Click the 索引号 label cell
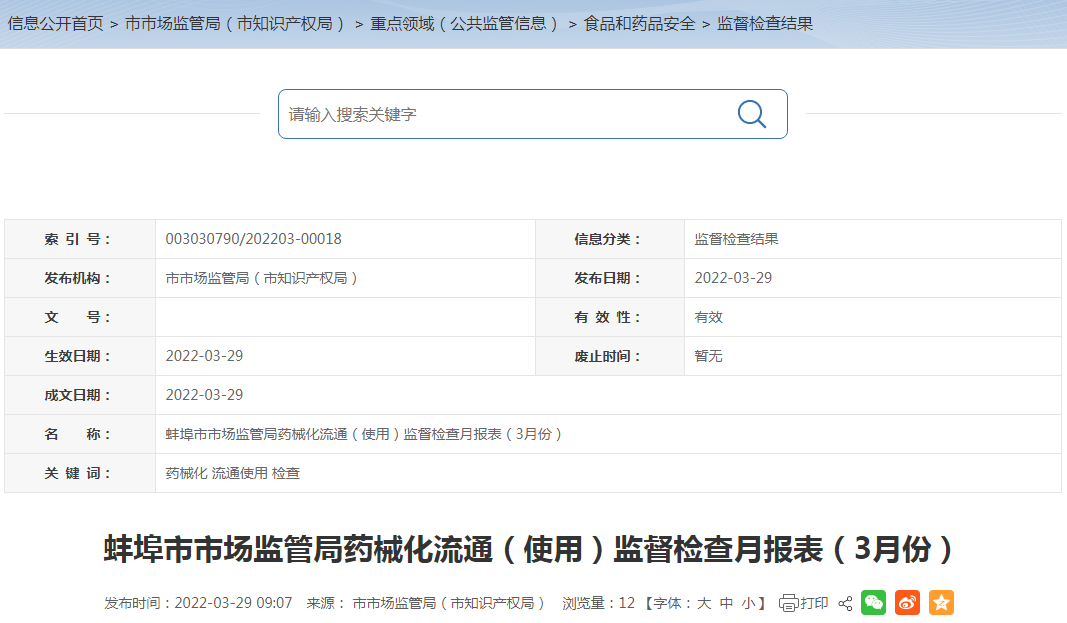Image resolution: width=1067 pixels, height=623 pixels. tap(80, 239)
